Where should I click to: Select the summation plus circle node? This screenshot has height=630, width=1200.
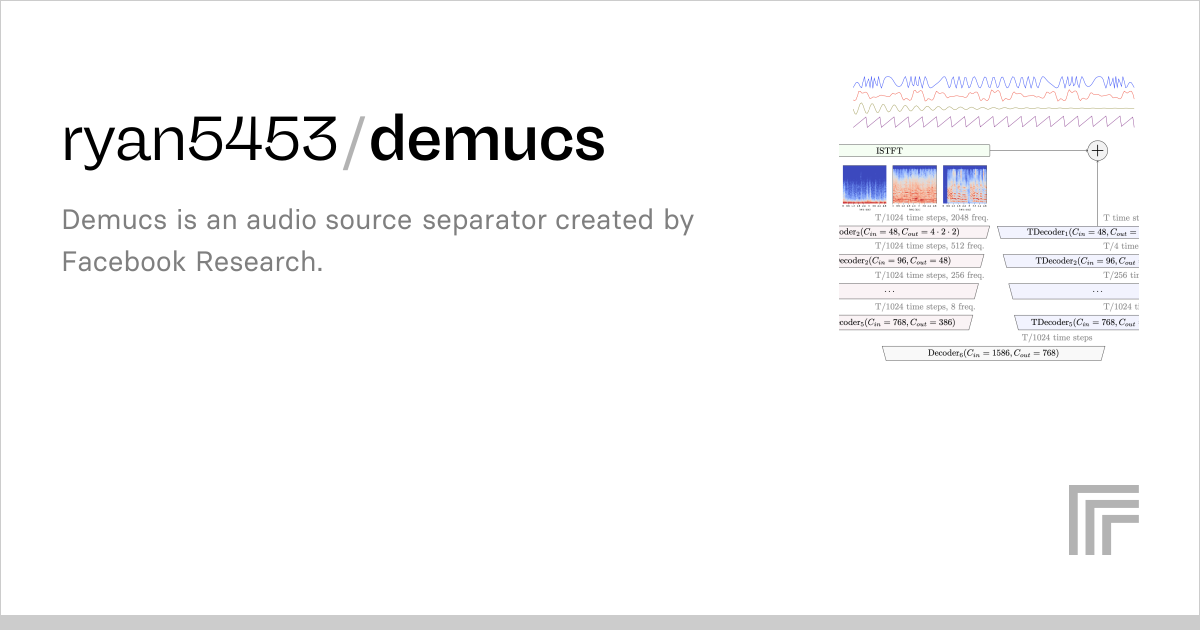[x=1097, y=149]
